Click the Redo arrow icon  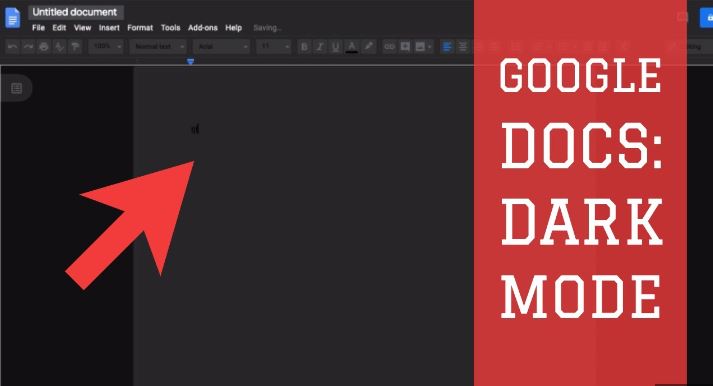(x=28, y=46)
